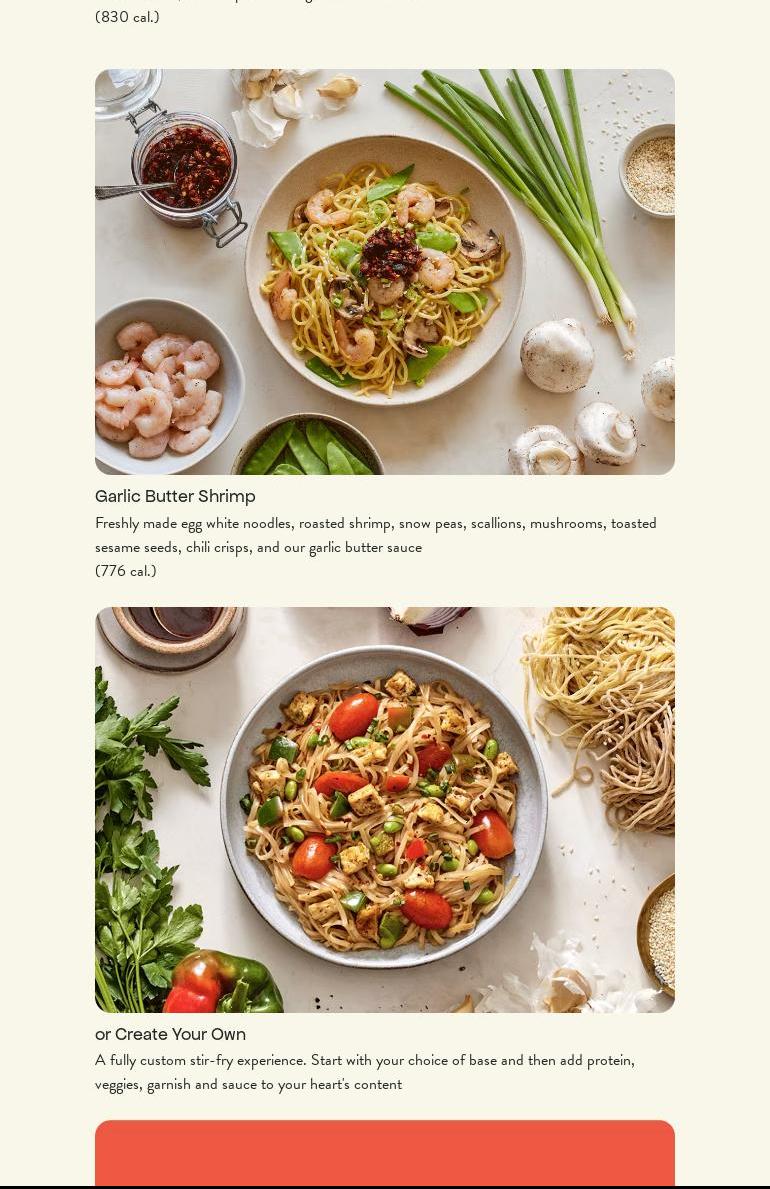Screen dimensions: 770x1189
Task: Select the 'or Create Your Own' heading
Action: pyautogui.click(x=170, y=1034)
